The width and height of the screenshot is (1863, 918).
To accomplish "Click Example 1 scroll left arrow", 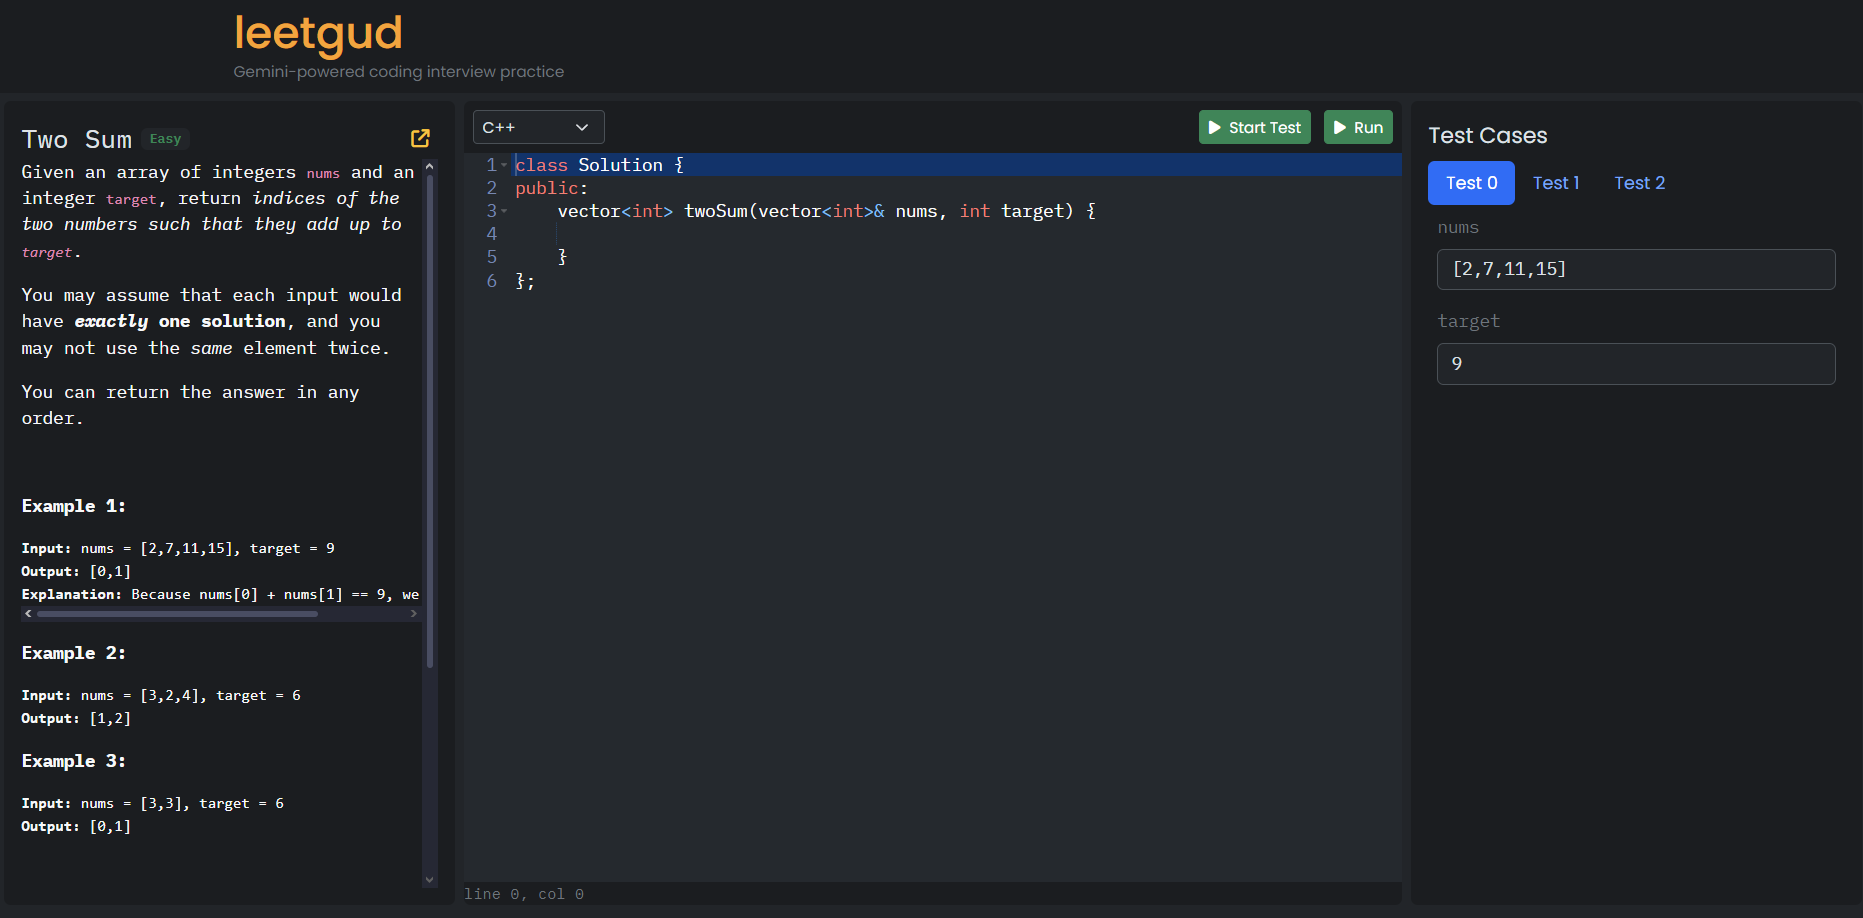I will (x=28, y=614).
